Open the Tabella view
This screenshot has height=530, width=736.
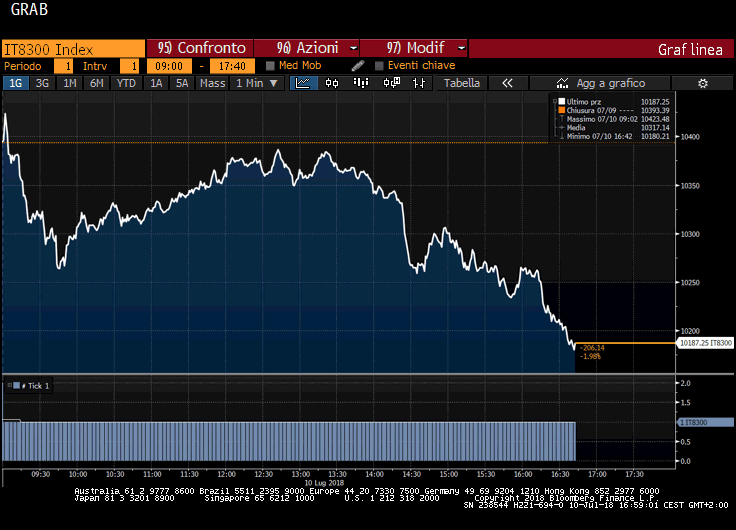click(462, 83)
